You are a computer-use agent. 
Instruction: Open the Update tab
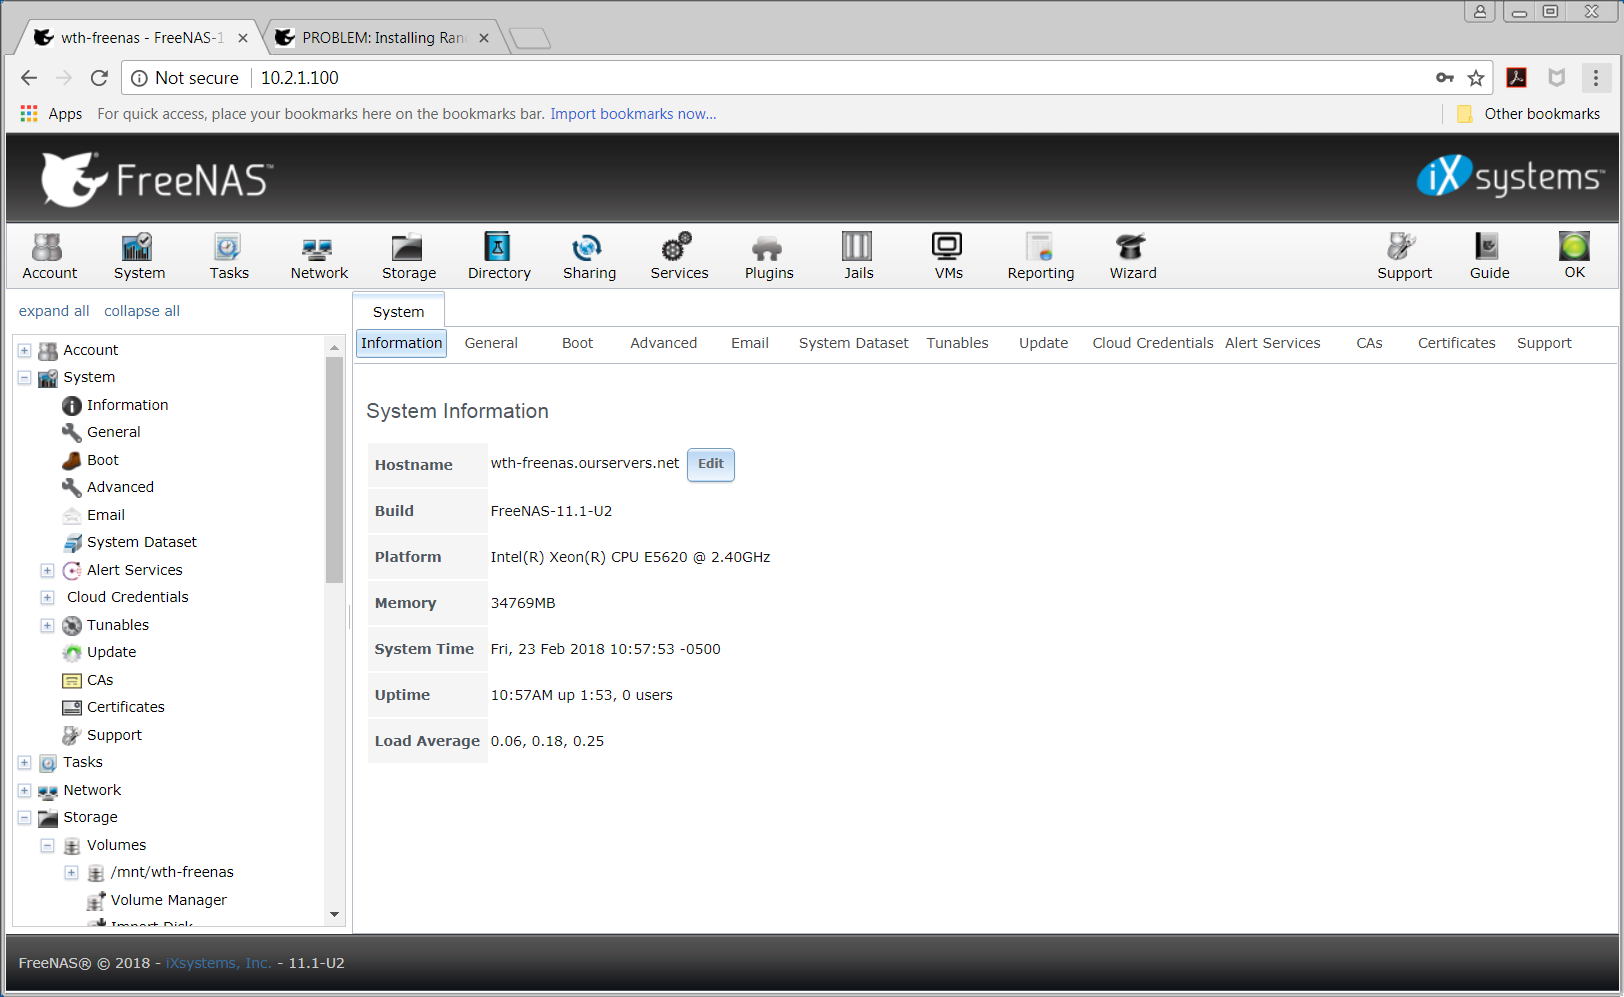tap(1043, 343)
